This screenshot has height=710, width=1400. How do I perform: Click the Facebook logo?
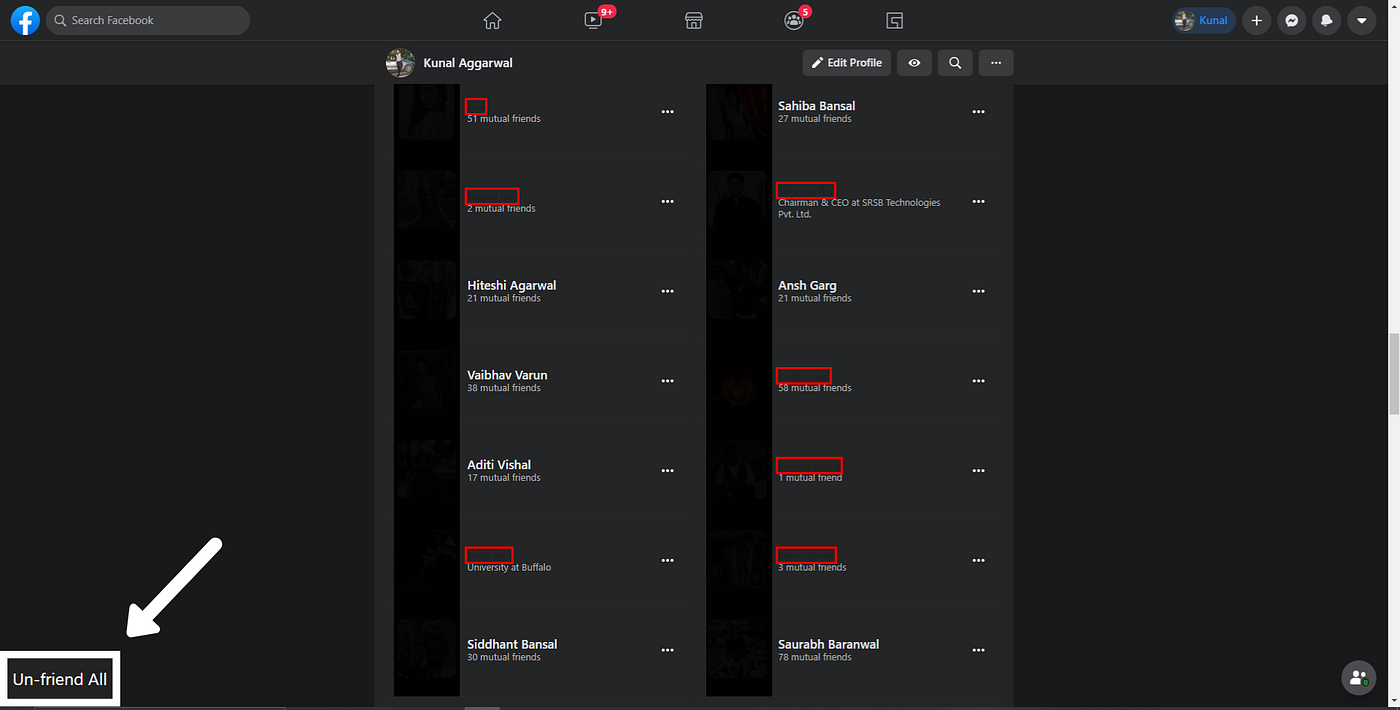point(25,20)
